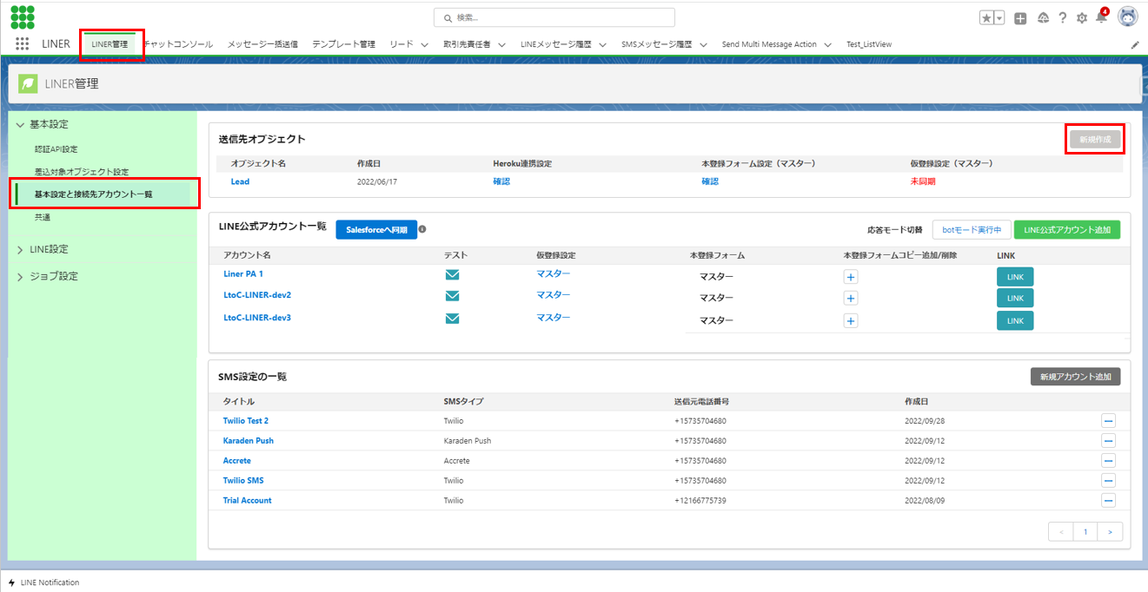Switch to the LINER管理 tab

click(x=110, y=44)
